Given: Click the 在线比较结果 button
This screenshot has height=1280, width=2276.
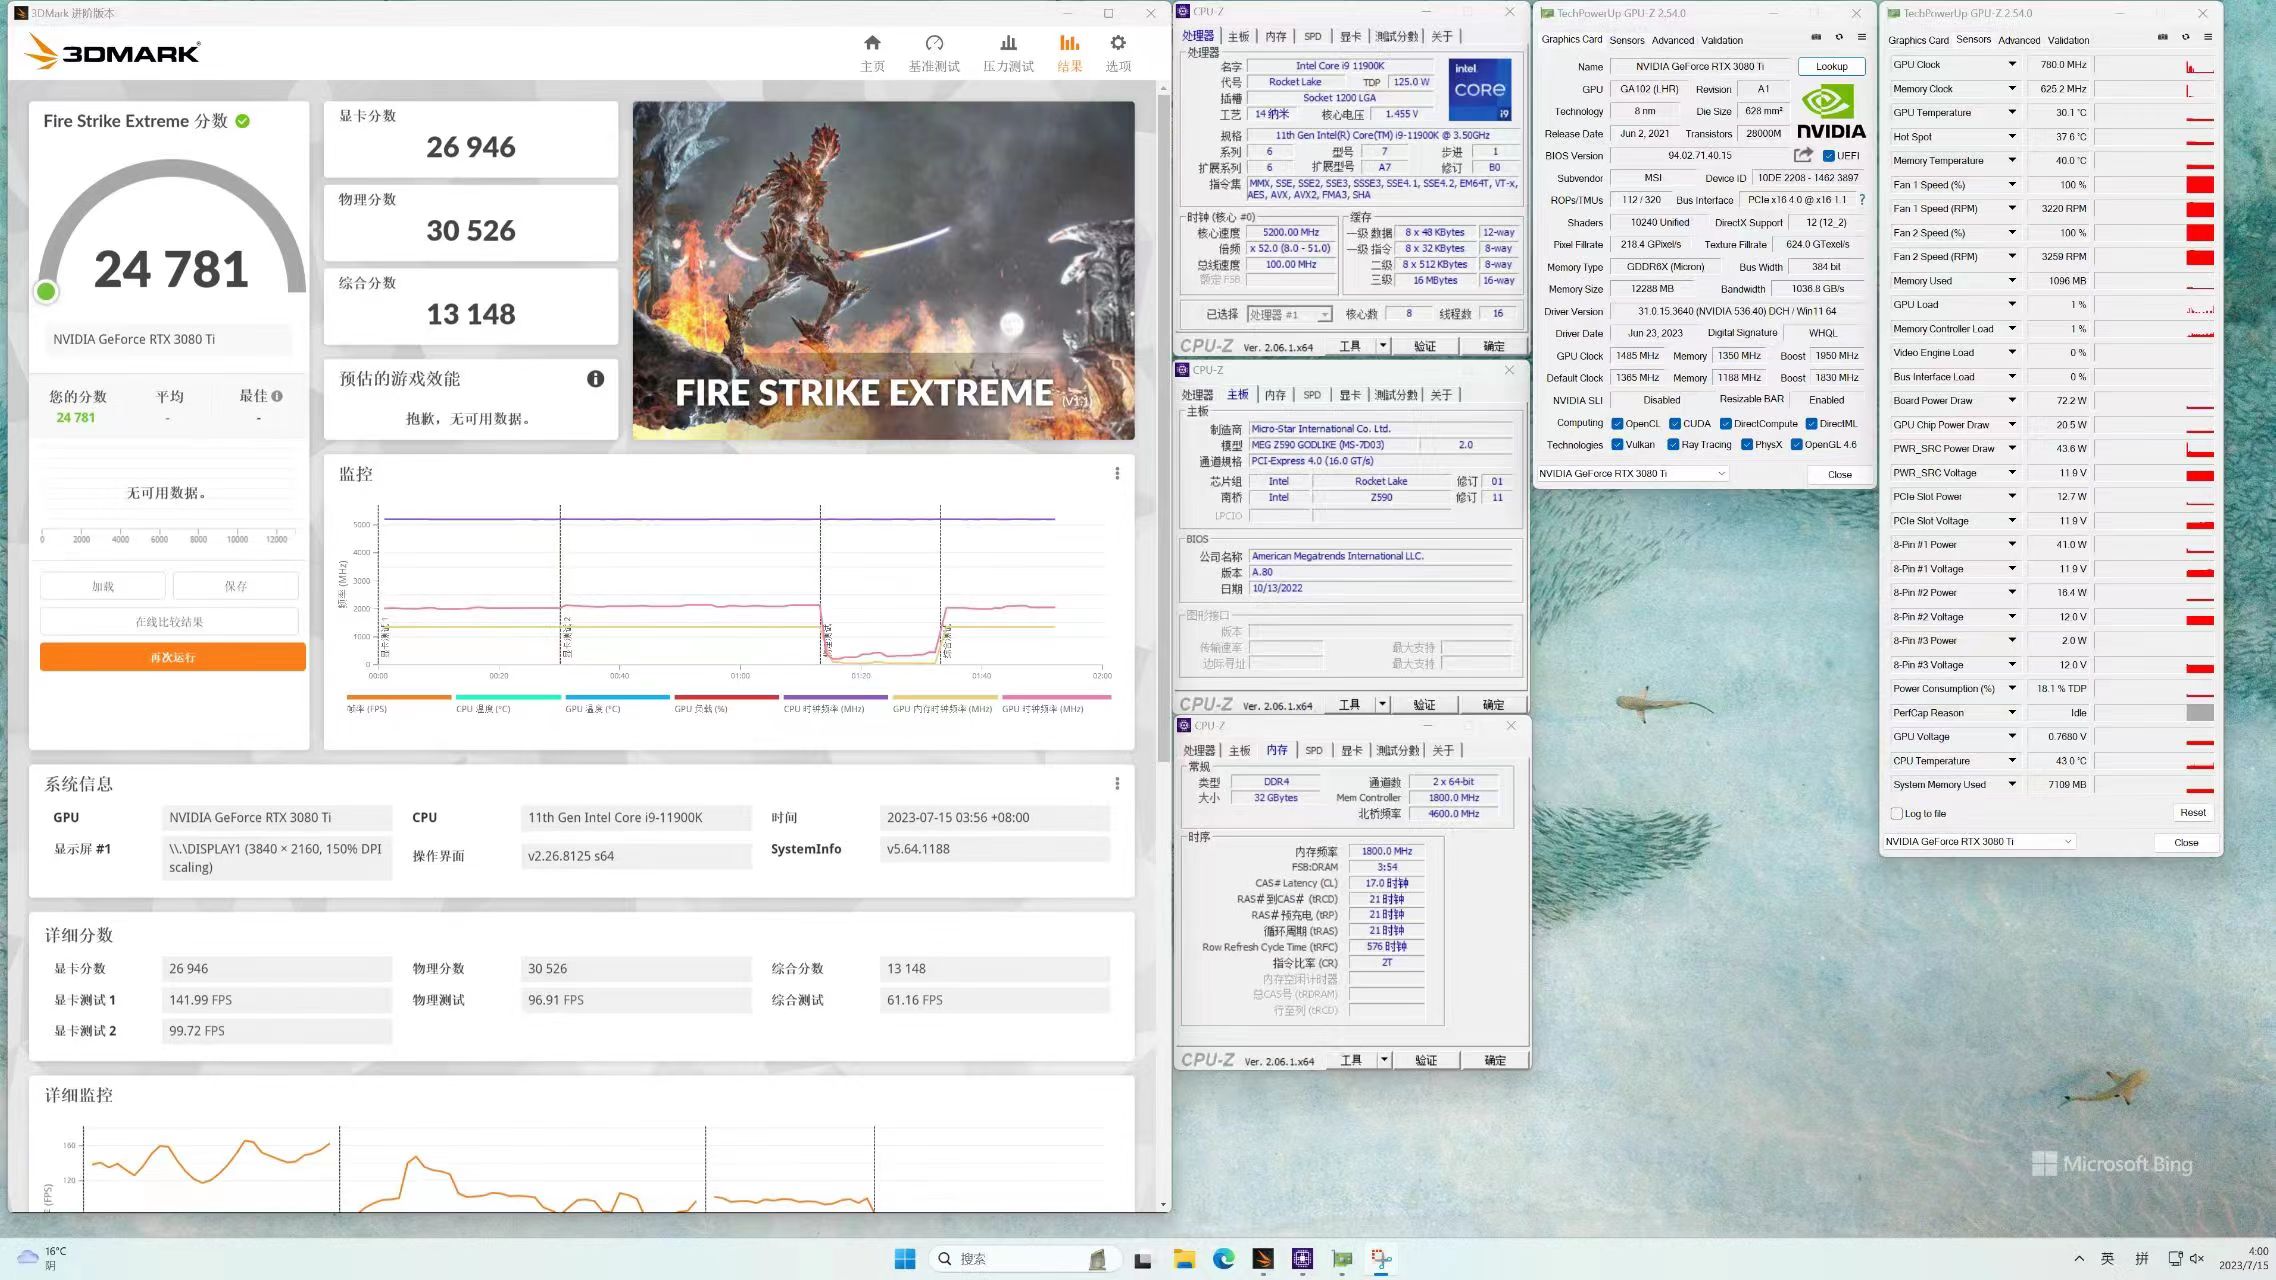Looking at the screenshot, I should pos(169,622).
